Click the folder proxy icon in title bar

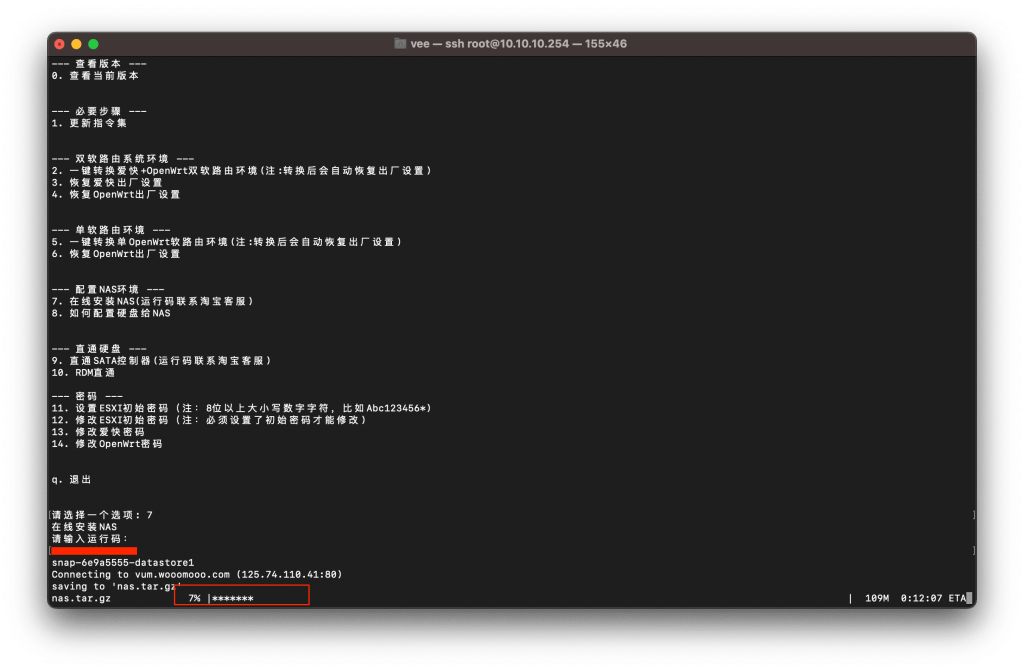400,44
